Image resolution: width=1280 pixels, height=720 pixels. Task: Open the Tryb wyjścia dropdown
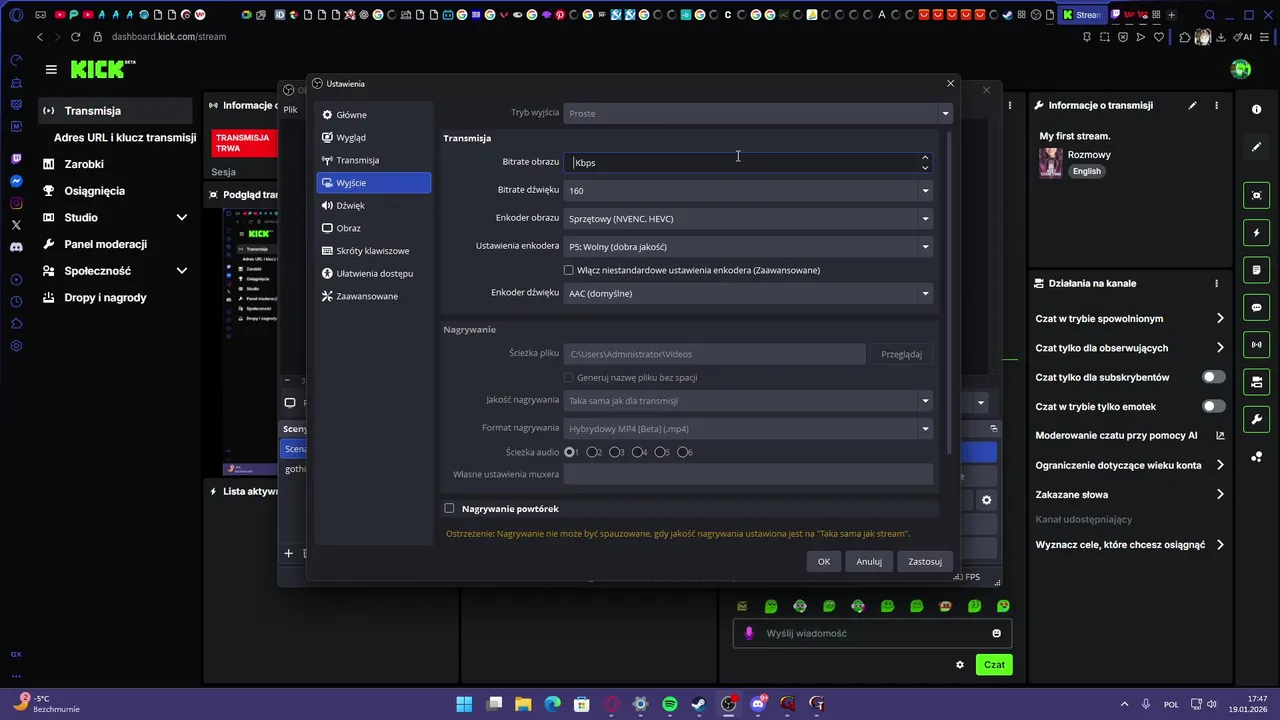coord(758,113)
